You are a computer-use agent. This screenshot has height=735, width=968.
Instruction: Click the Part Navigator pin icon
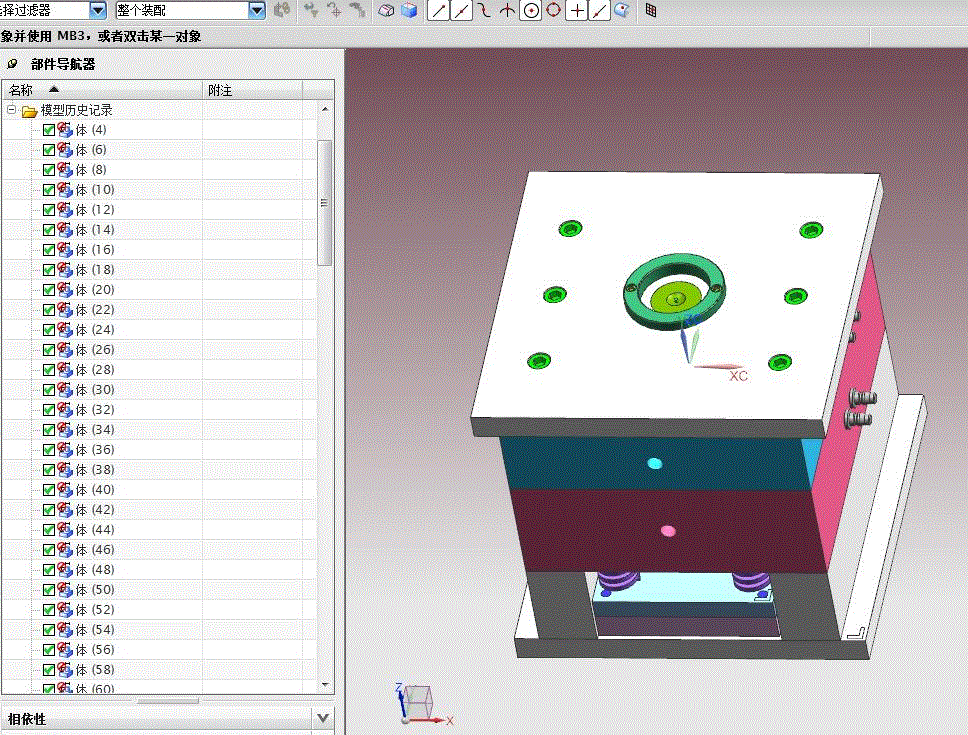(x=12, y=64)
